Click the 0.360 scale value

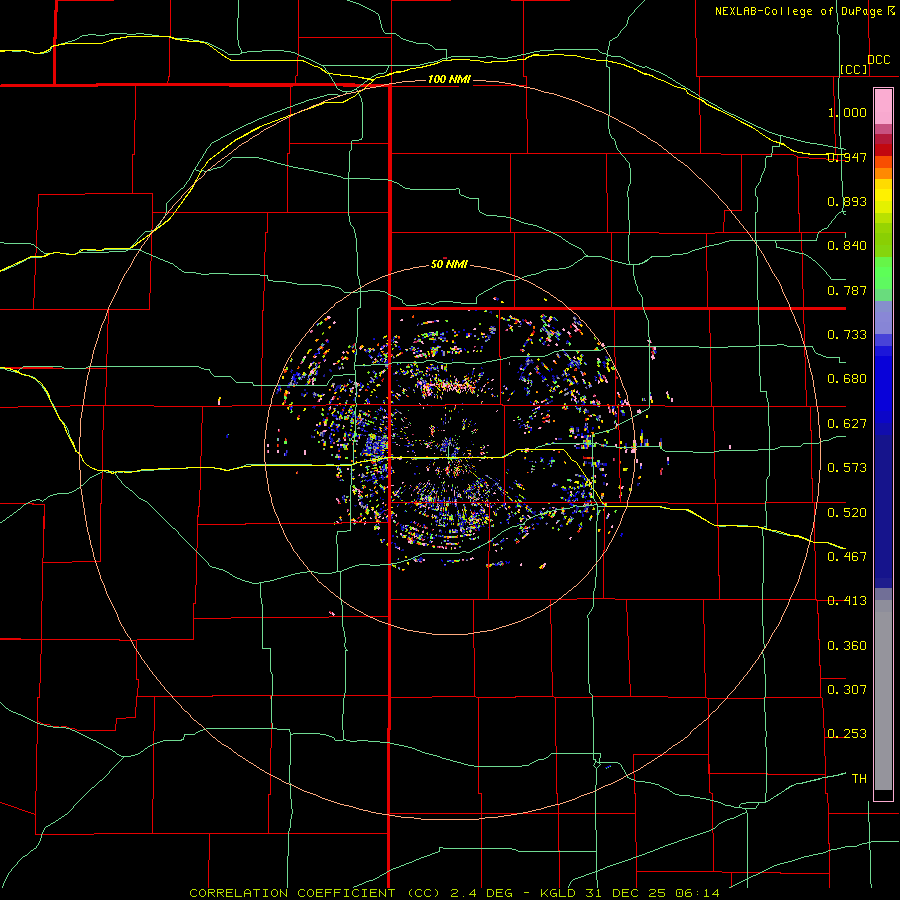click(847, 646)
